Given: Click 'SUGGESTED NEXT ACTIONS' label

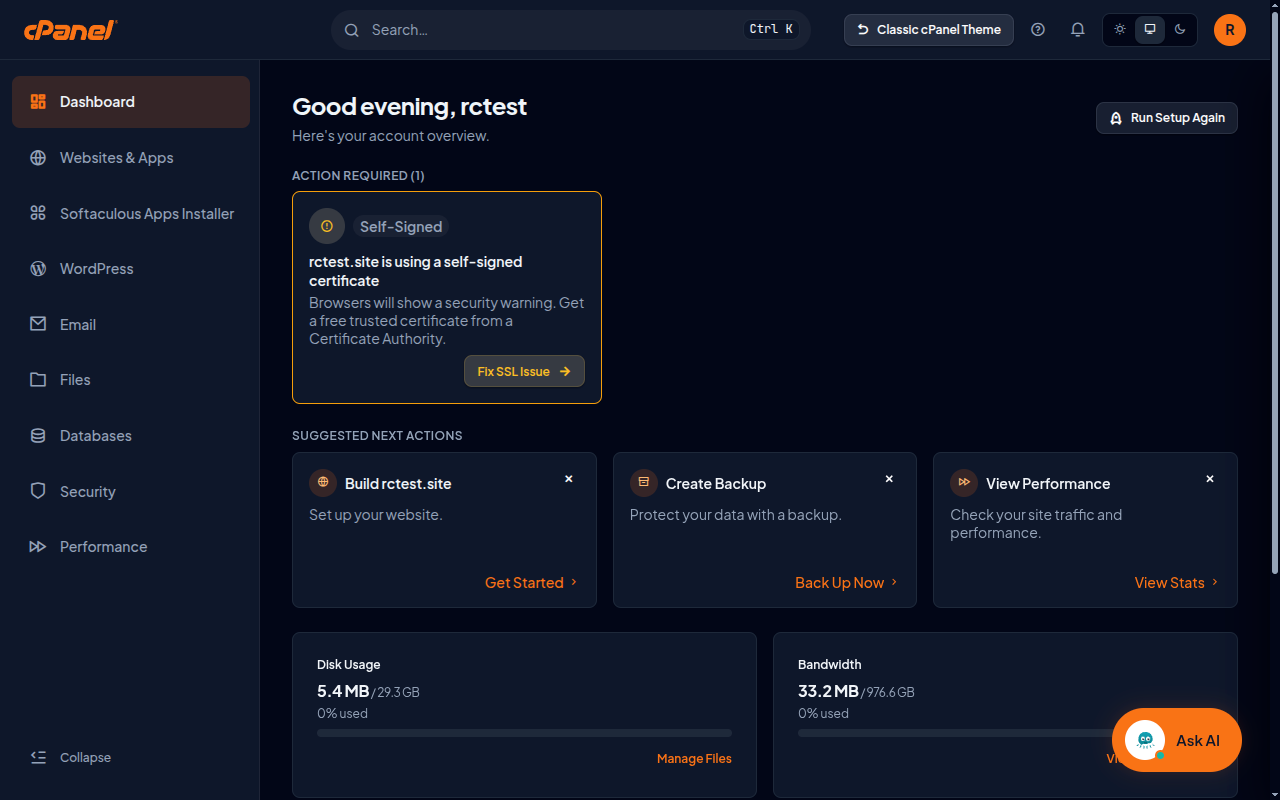Looking at the screenshot, I should [377, 436].
